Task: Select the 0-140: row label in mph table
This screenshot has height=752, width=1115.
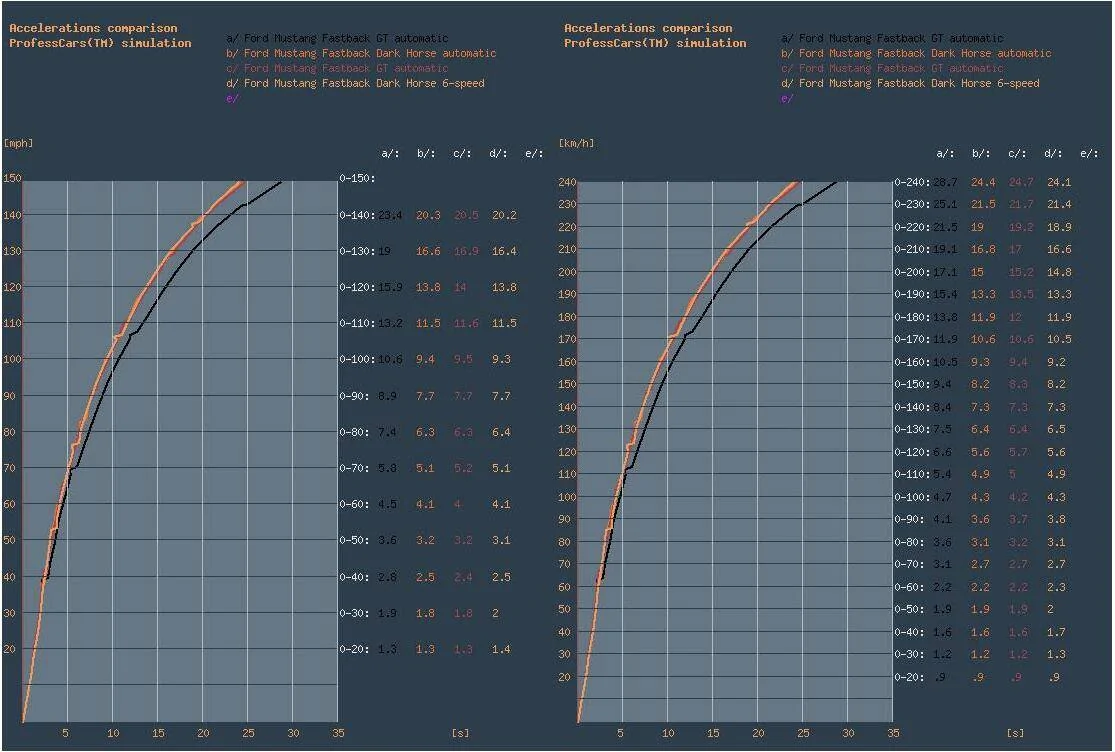Action: [x=357, y=215]
